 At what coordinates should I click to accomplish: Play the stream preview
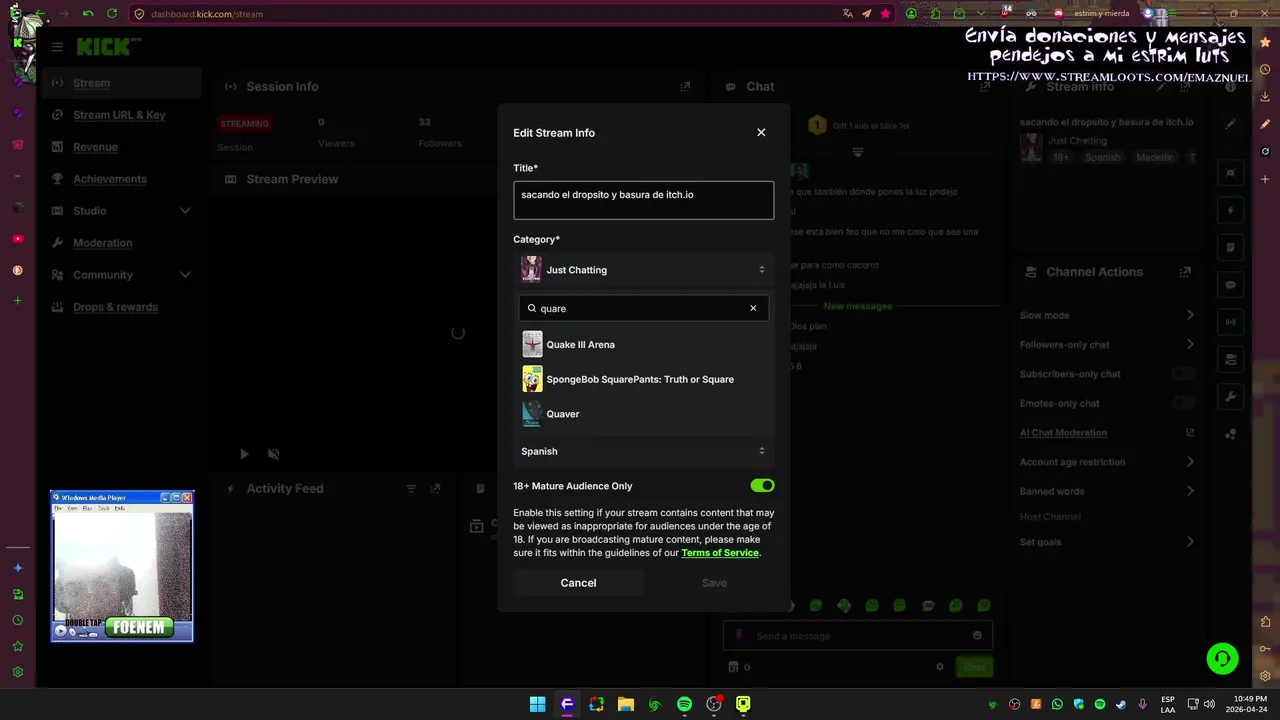click(x=244, y=454)
